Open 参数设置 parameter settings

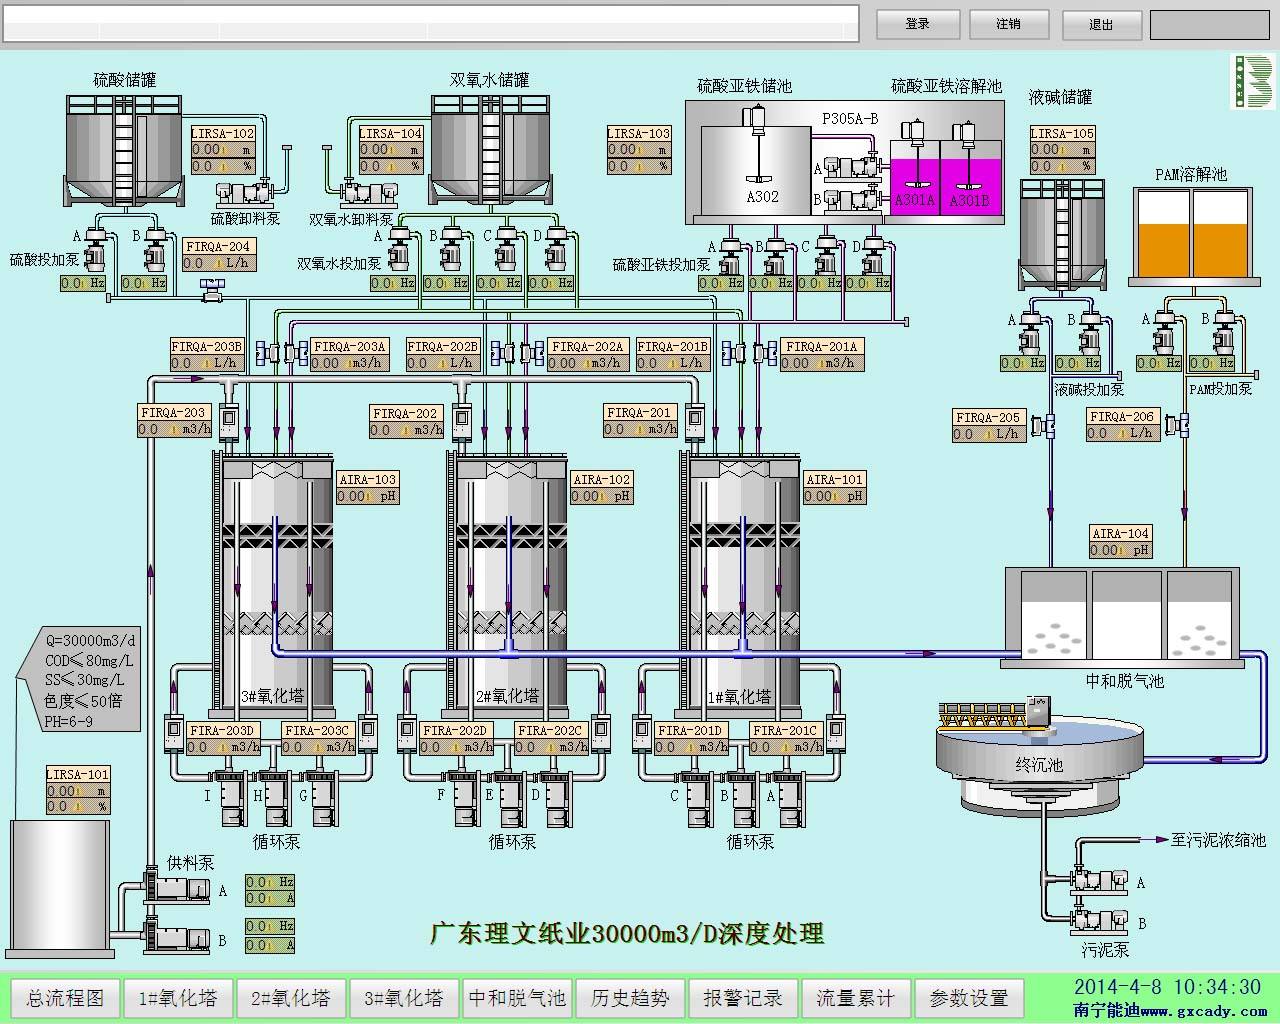click(x=969, y=997)
